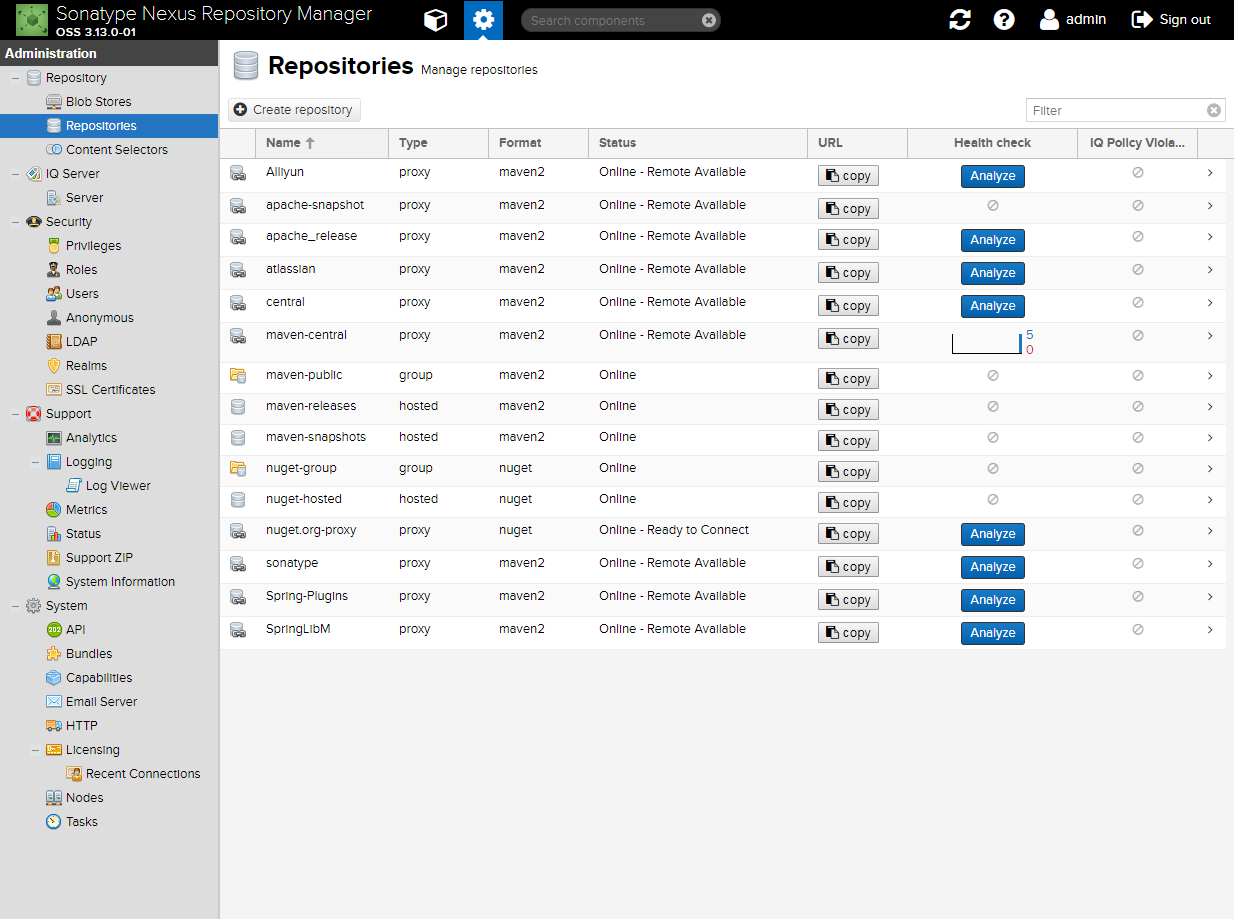Select the nuget-hosted repository name
1234x919 pixels.
click(x=304, y=499)
